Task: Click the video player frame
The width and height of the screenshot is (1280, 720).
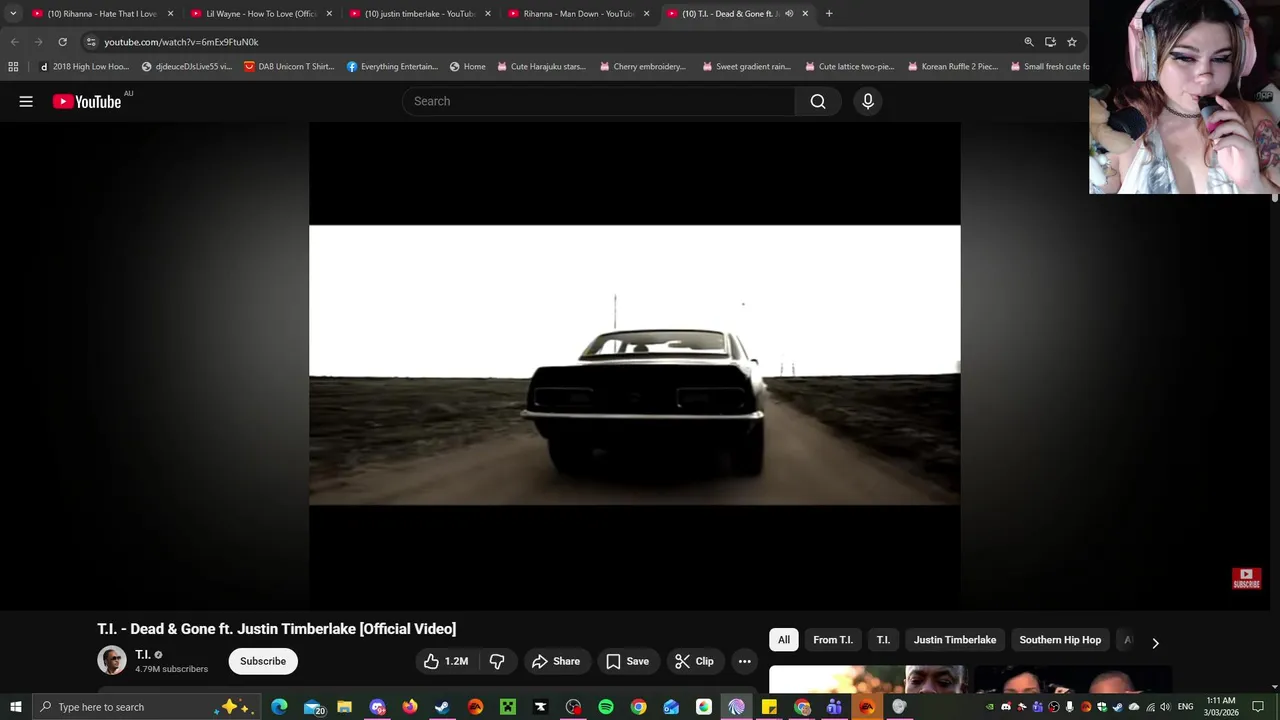Action: point(635,365)
